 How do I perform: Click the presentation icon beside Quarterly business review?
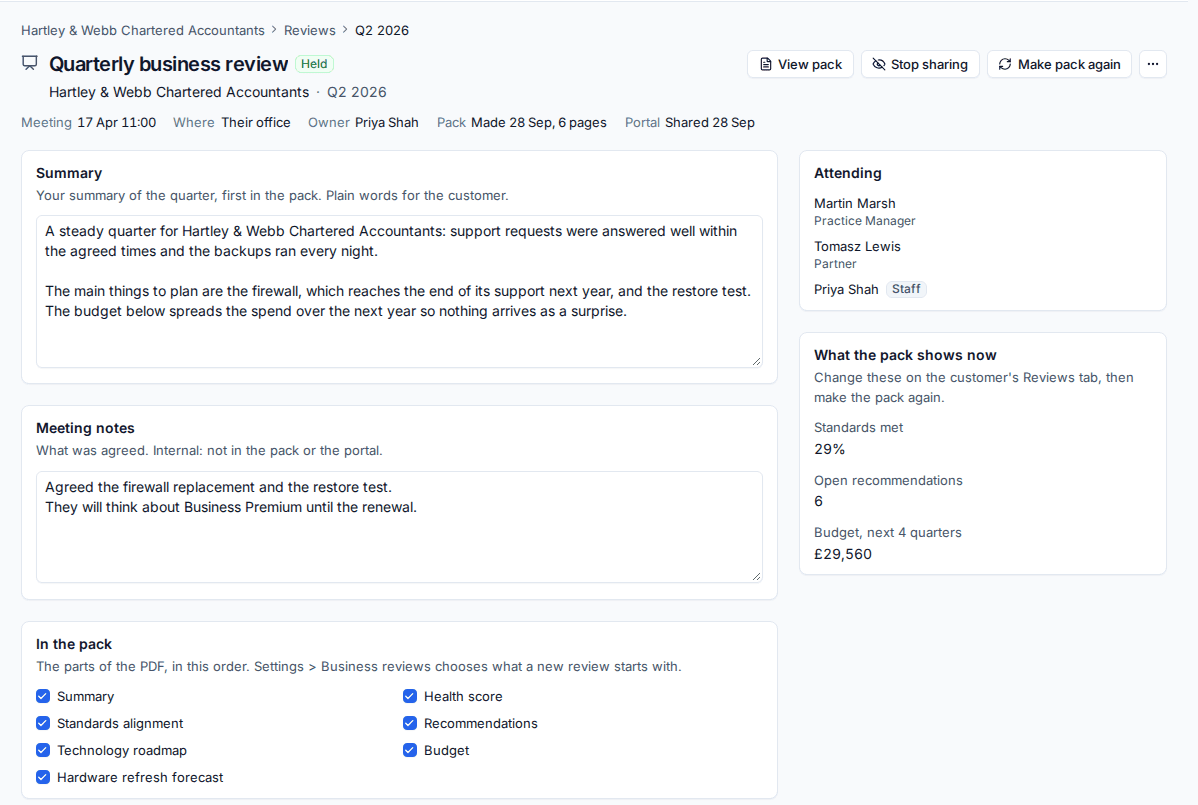click(30, 63)
